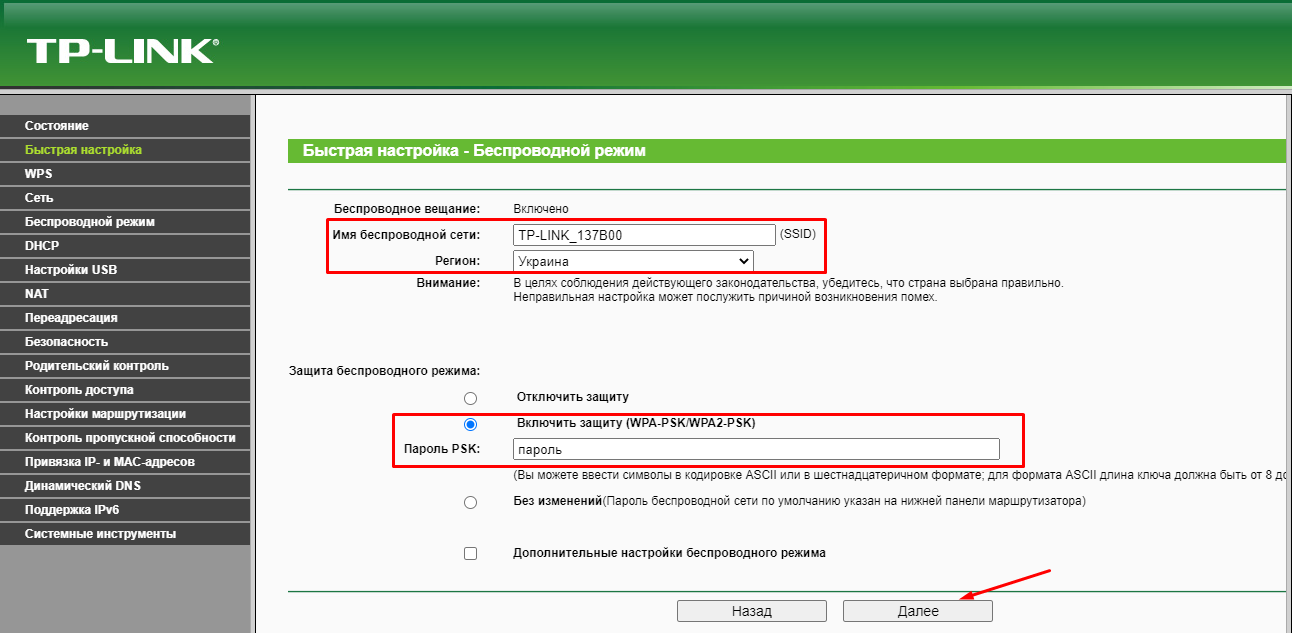
Task: Open the Регион dropdown showing Украина
Action: point(633,261)
